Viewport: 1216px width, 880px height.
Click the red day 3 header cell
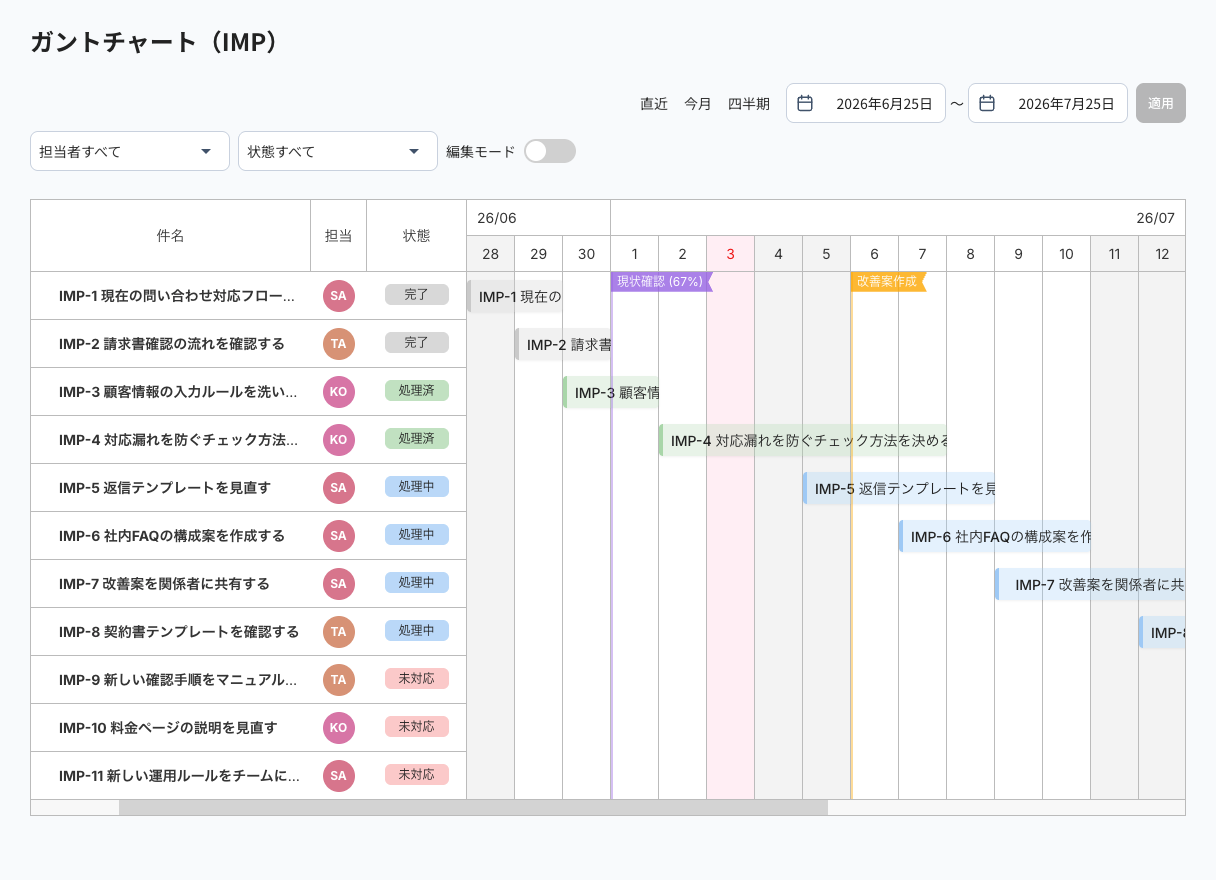[731, 254]
